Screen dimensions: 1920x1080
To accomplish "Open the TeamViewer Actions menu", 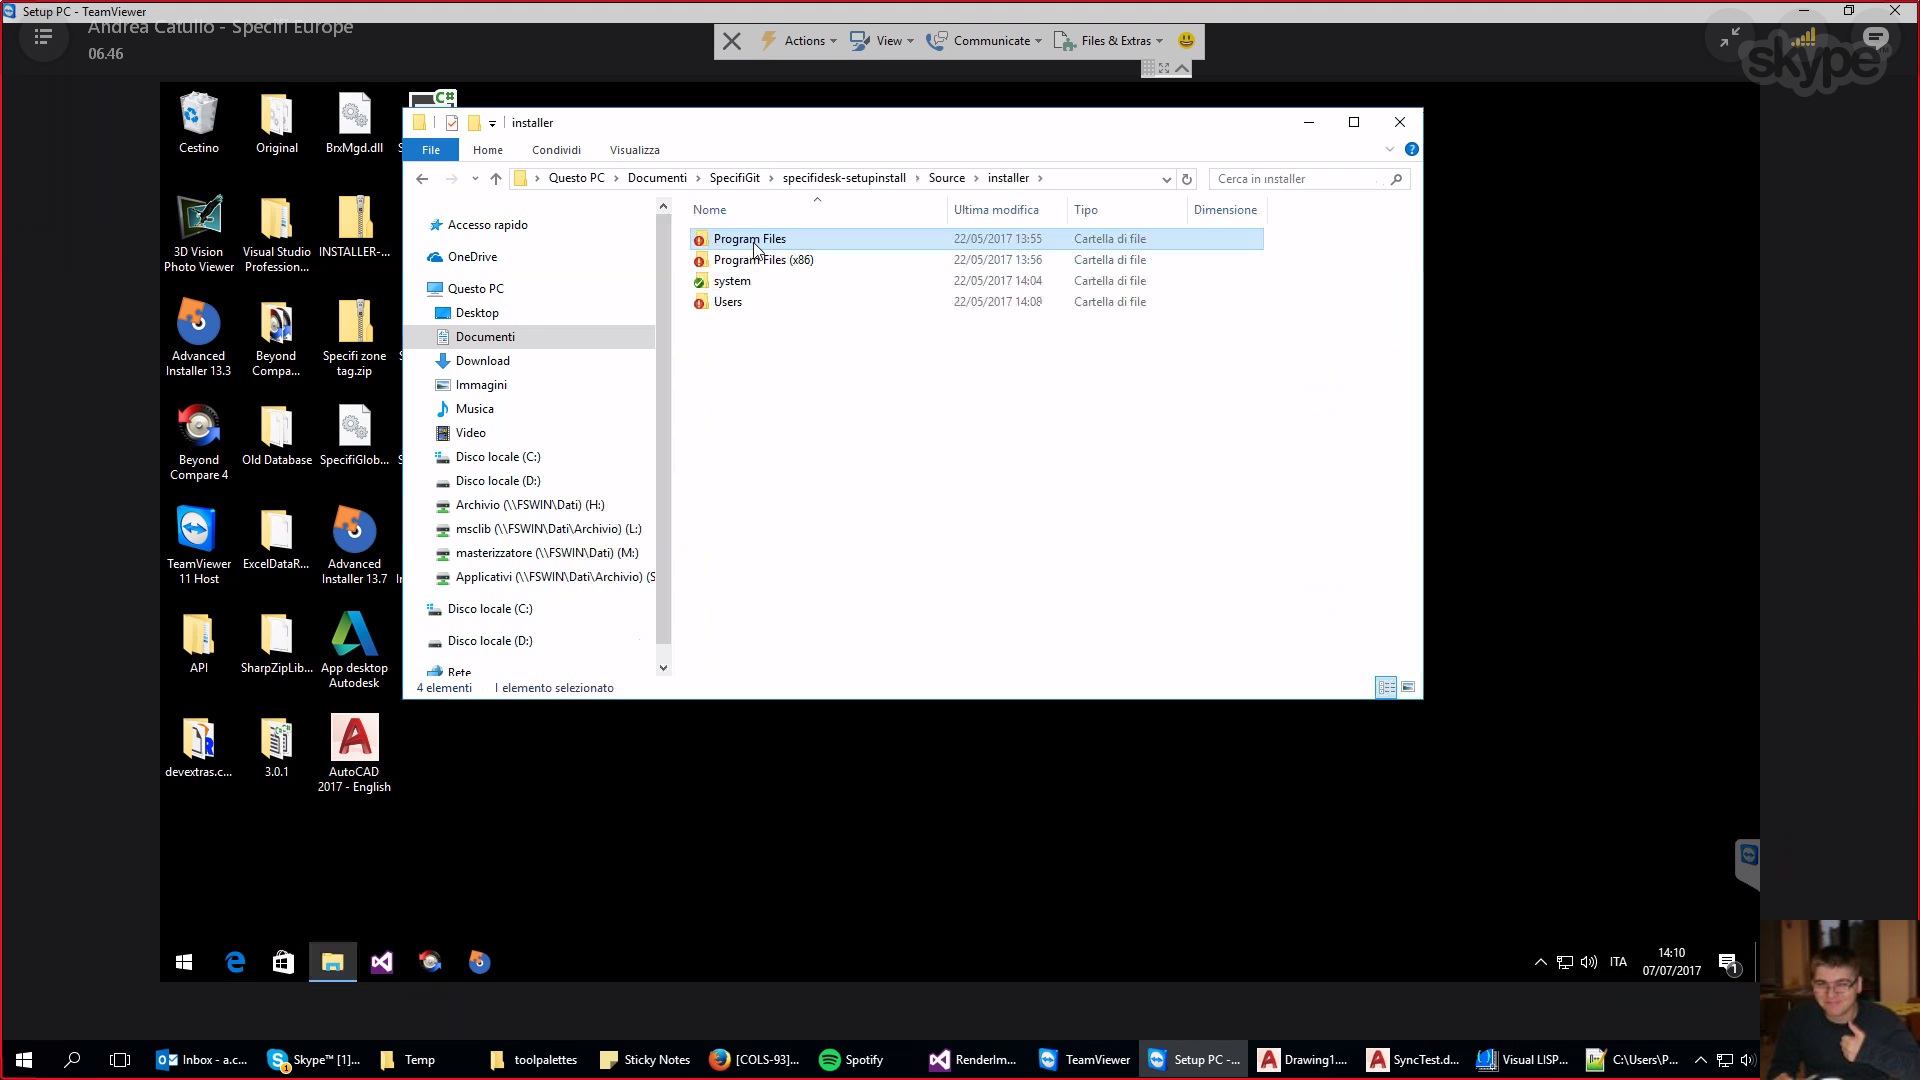I will tap(798, 41).
